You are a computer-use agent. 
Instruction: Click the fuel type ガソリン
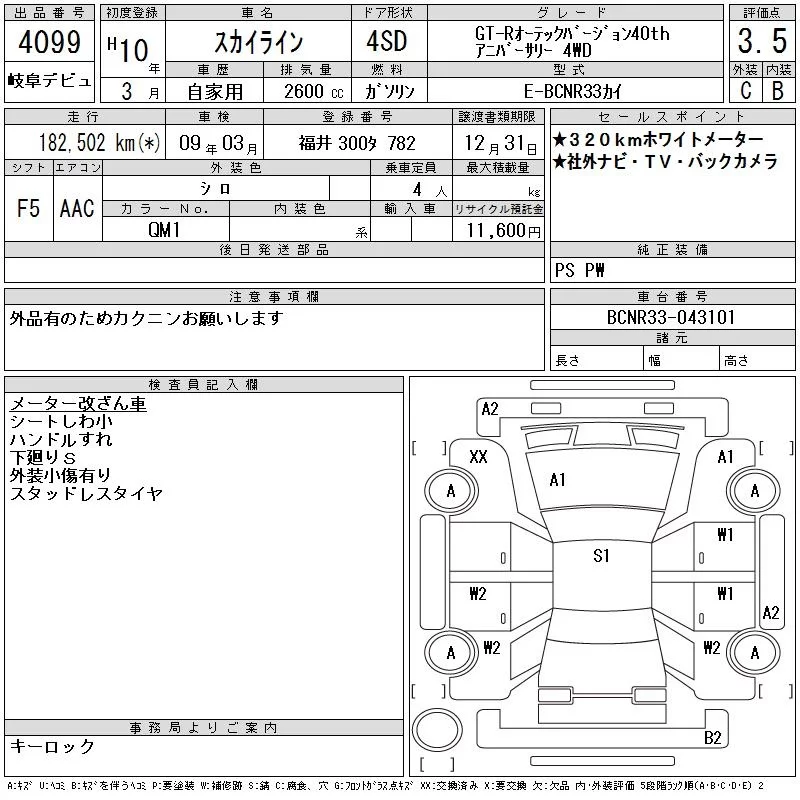[389, 92]
